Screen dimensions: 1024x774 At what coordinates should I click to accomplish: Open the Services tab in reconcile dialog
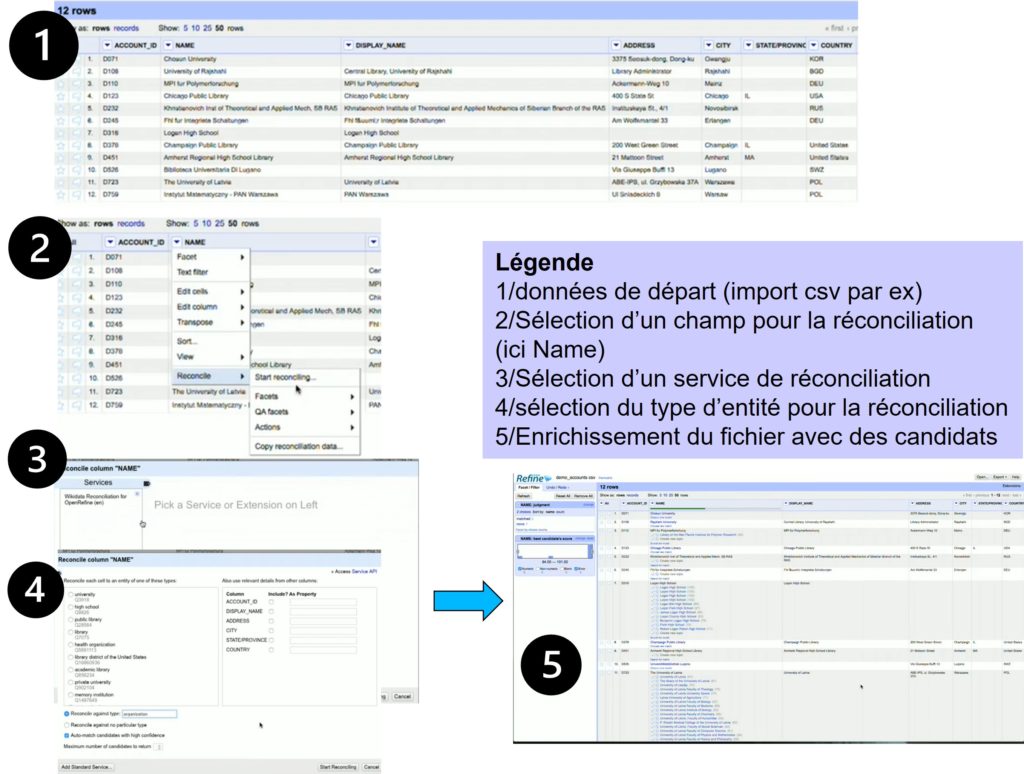(x=99, y=483)
